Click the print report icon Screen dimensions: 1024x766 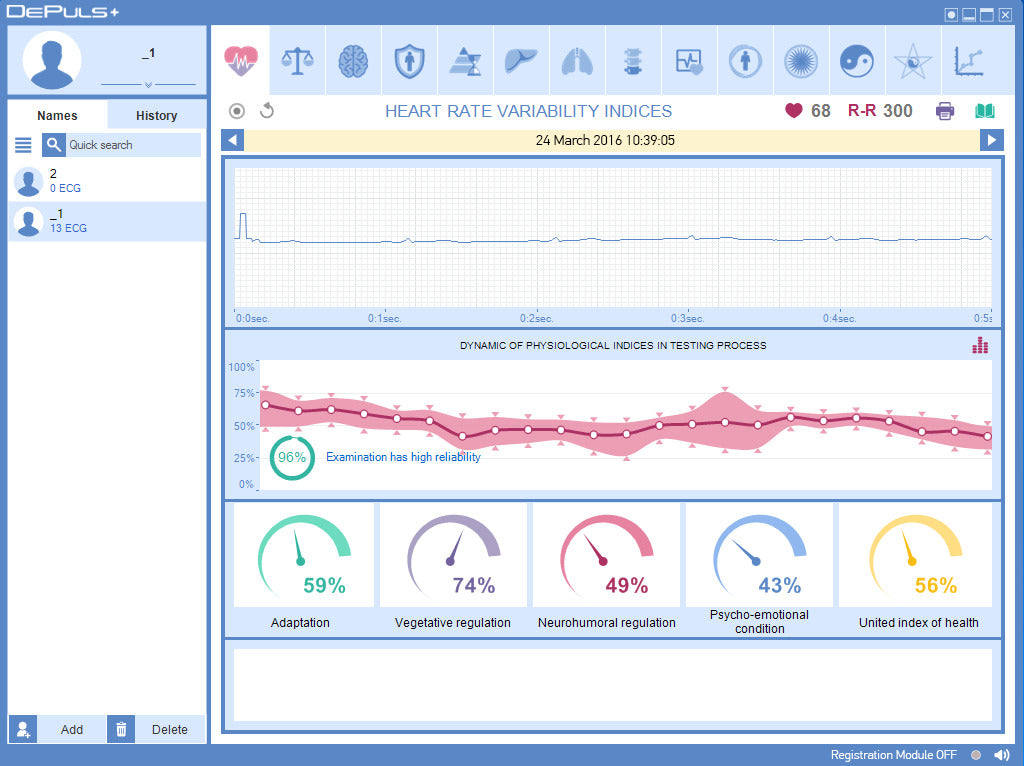click(x=945, y=111)
